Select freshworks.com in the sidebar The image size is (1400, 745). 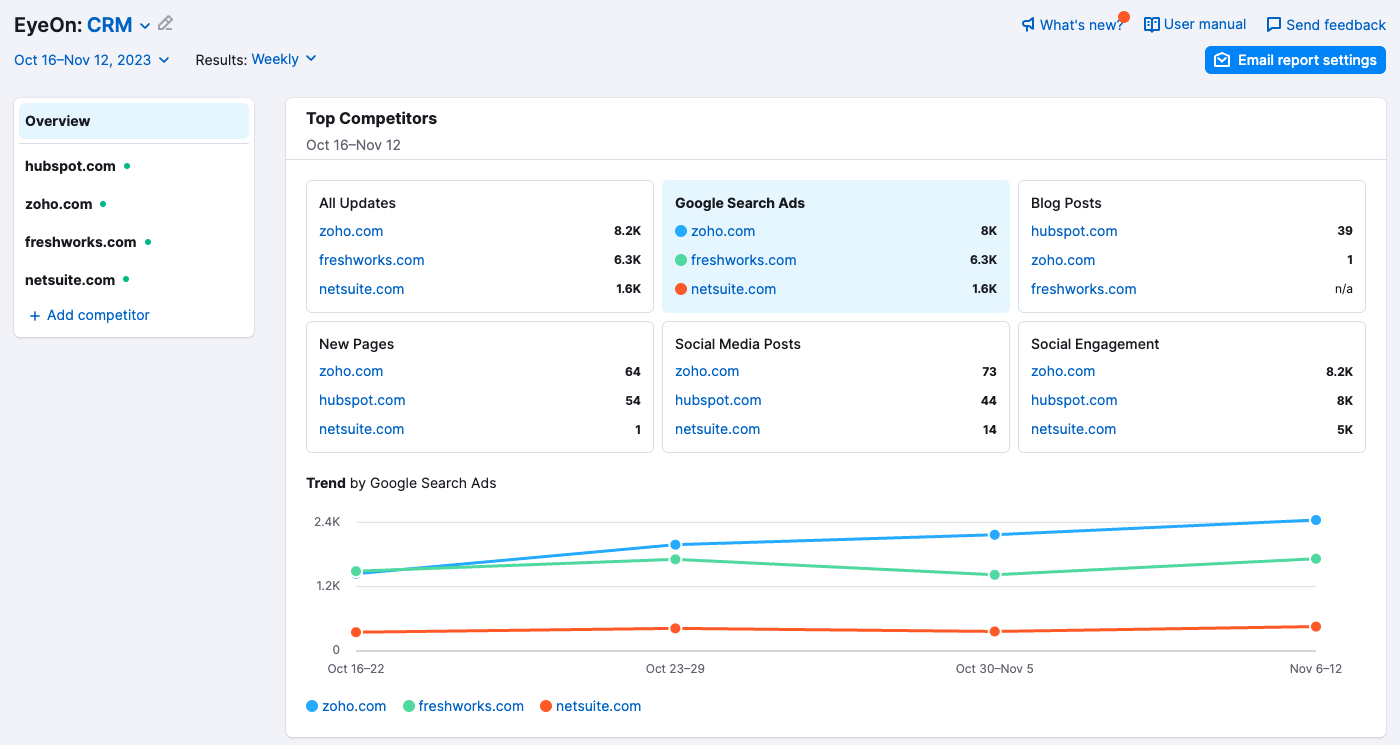[80, 242]
